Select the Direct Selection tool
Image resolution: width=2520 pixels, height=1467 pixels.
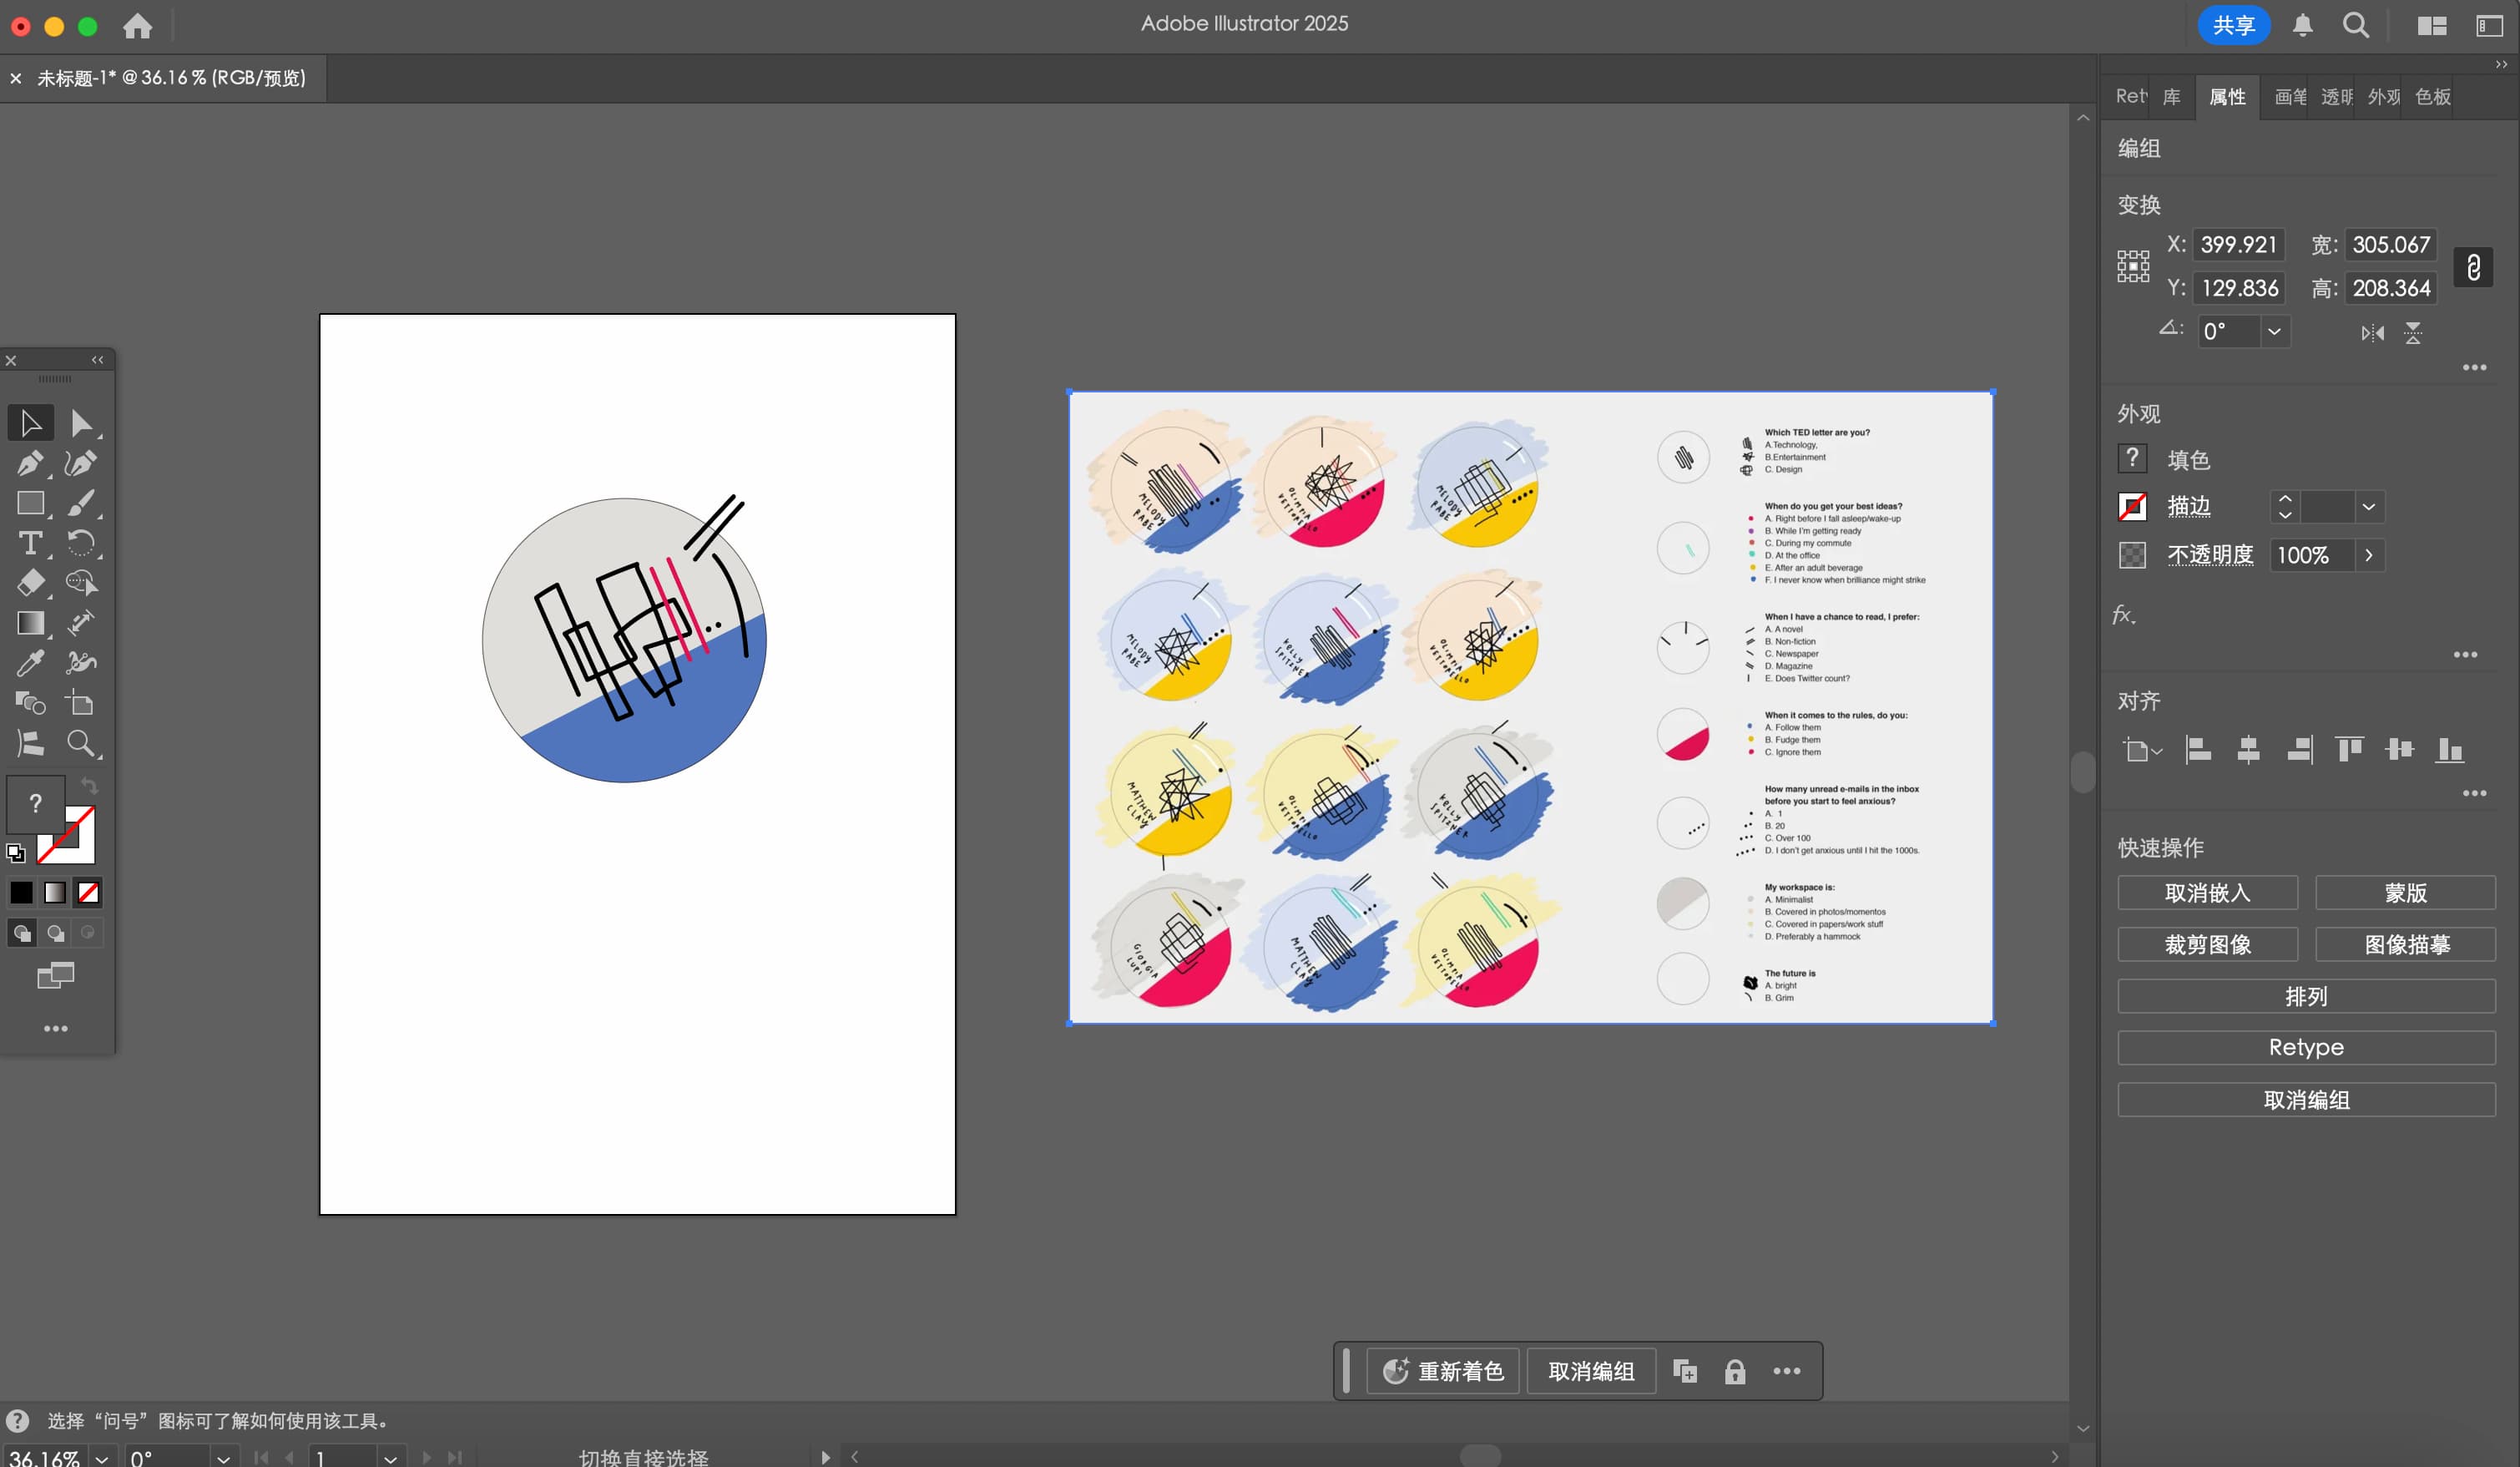coord(82,423)
